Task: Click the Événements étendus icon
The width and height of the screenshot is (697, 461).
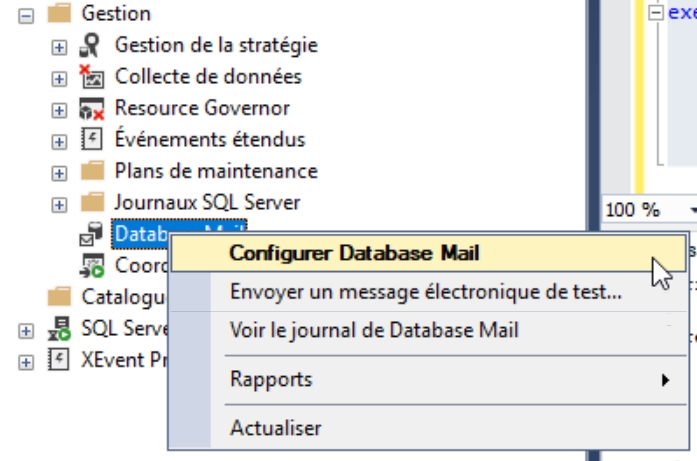Action: coord(92,140)
